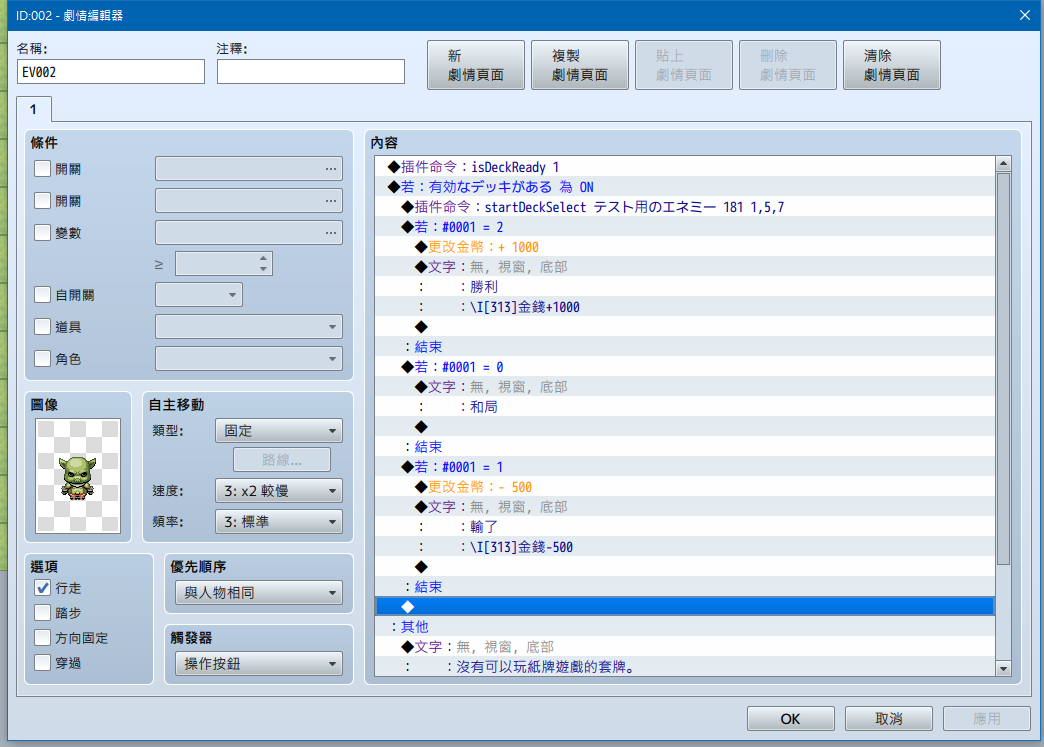The image size is (1044, 747).
Task: Click the content list scrollbar down arrow
Action: point(1003,668)
